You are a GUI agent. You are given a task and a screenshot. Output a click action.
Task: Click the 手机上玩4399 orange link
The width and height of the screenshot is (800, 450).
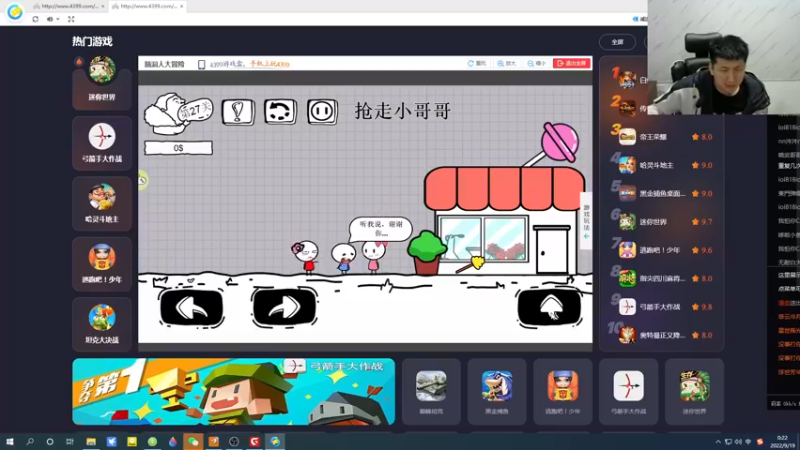[x=270, y=64]
